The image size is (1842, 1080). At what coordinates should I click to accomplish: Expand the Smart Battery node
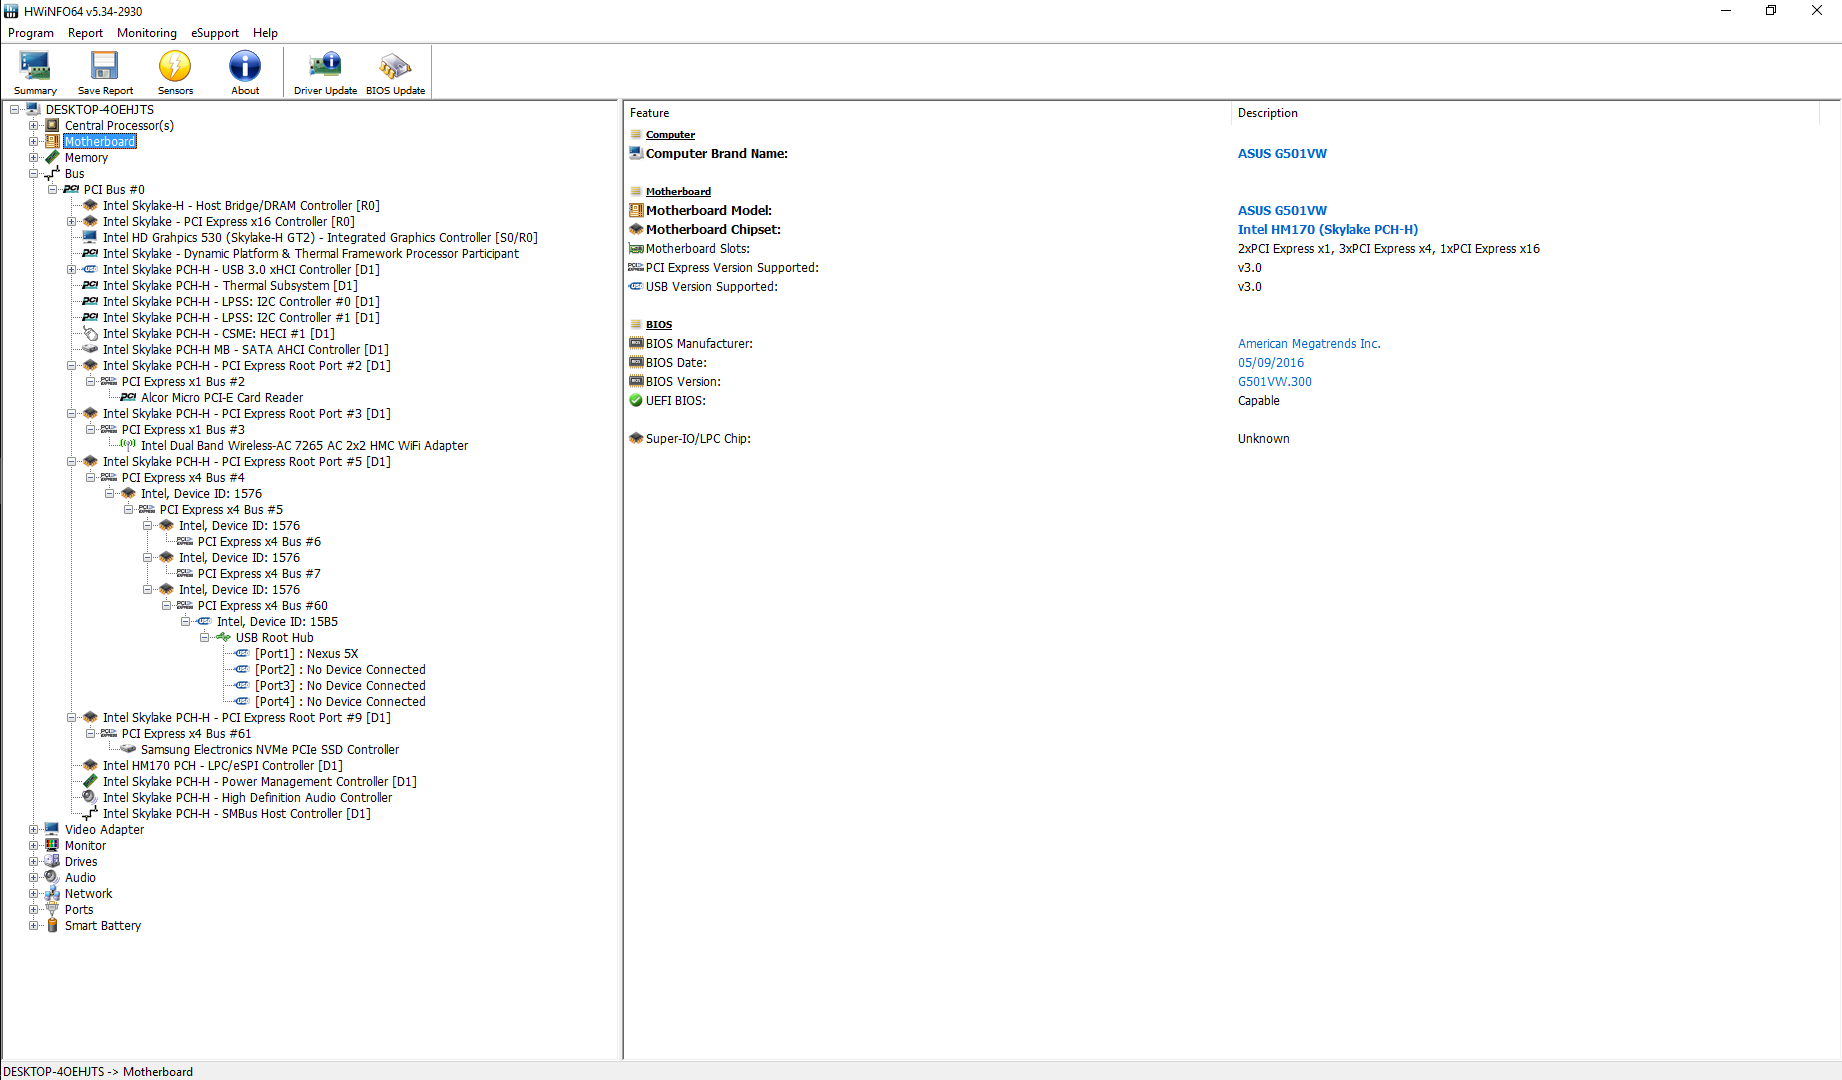point(33,925)
